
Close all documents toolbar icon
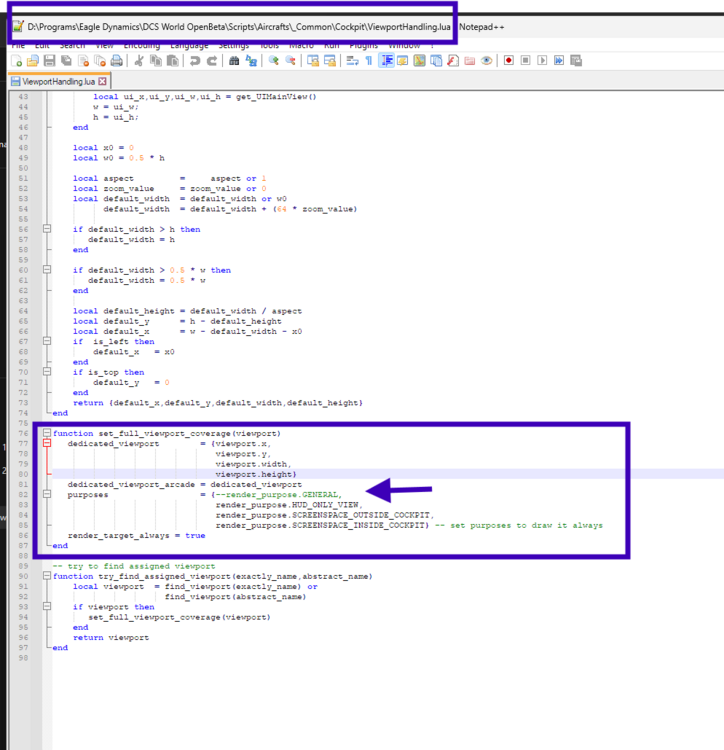pos(100,61)
